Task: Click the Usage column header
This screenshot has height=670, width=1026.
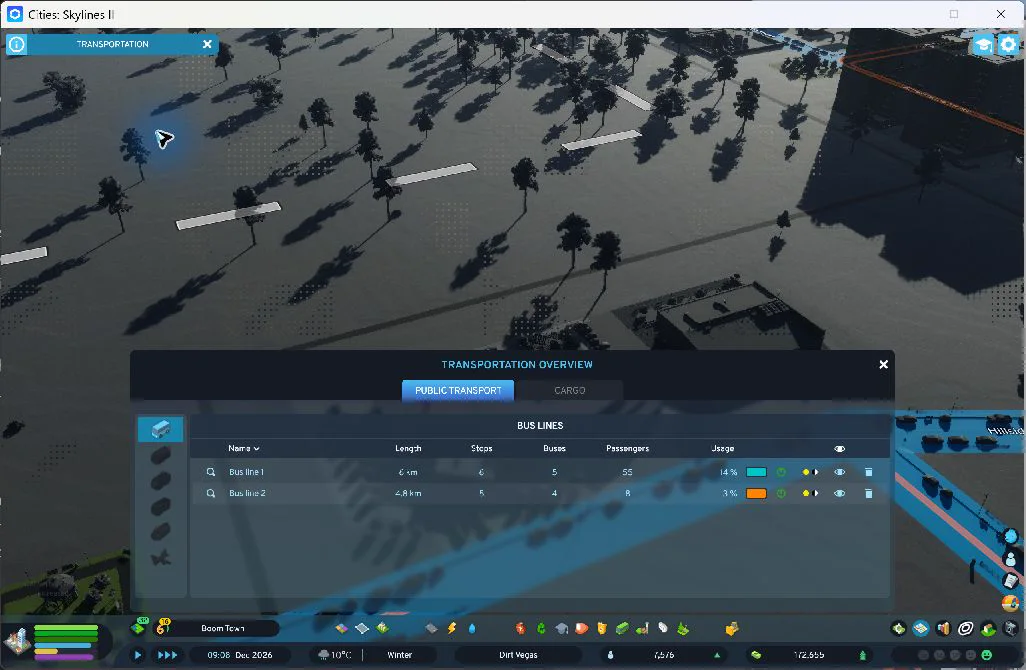Action: point(722,449)
